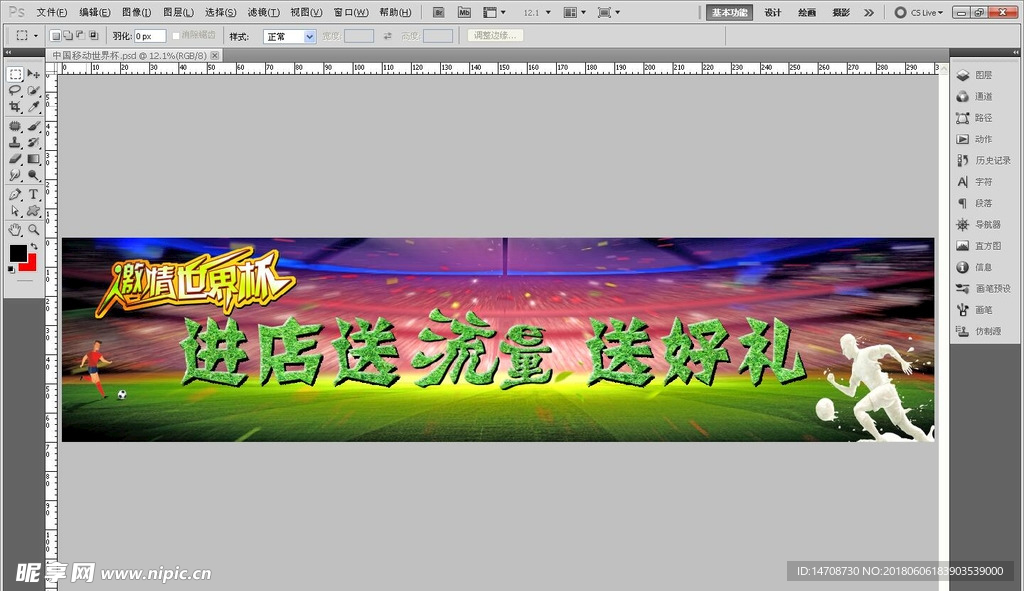
Task: Select the Pen tool
Action: [x=15, y=195]
